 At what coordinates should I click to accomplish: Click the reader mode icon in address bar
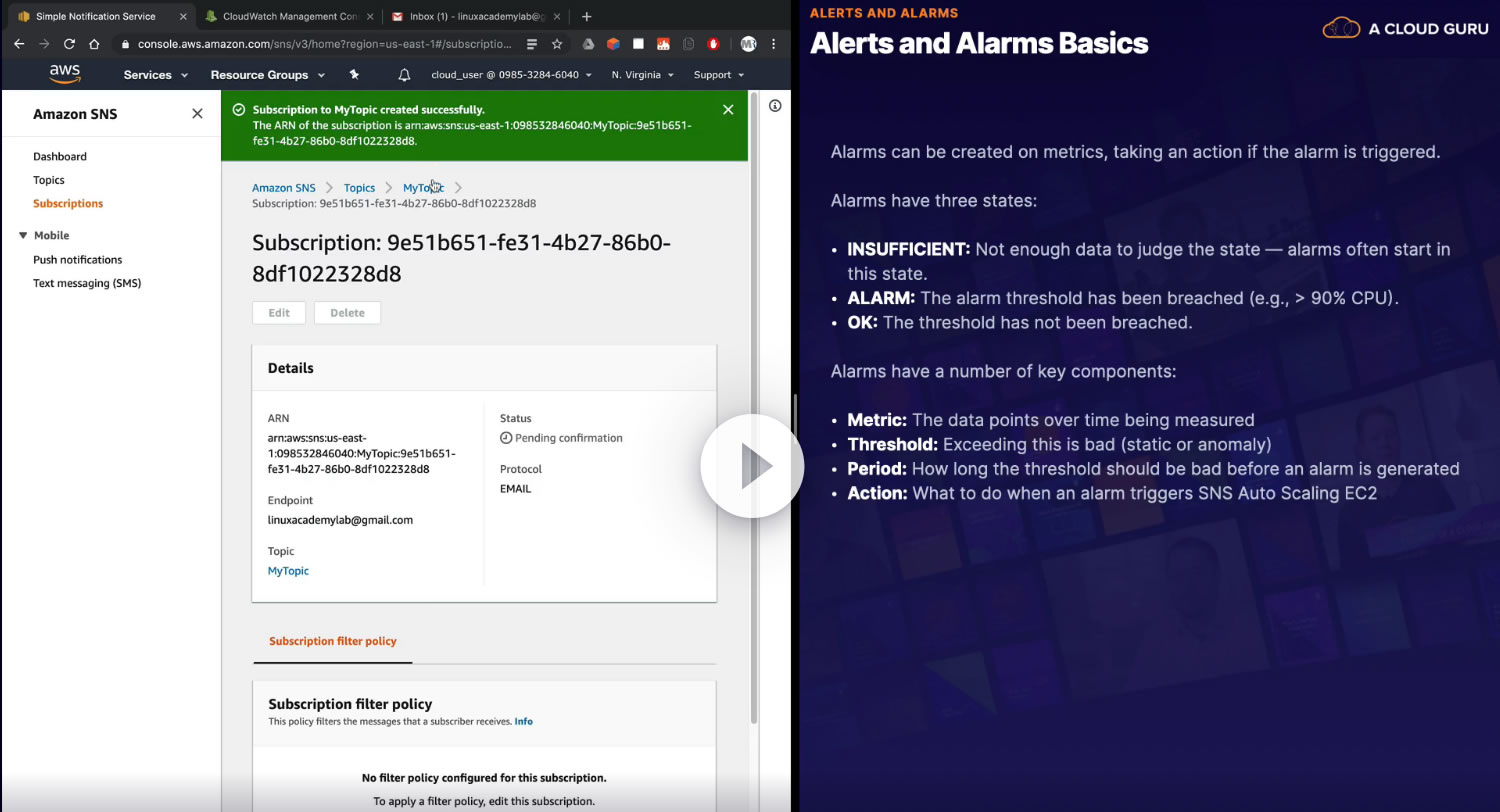(x=532, y=44)
